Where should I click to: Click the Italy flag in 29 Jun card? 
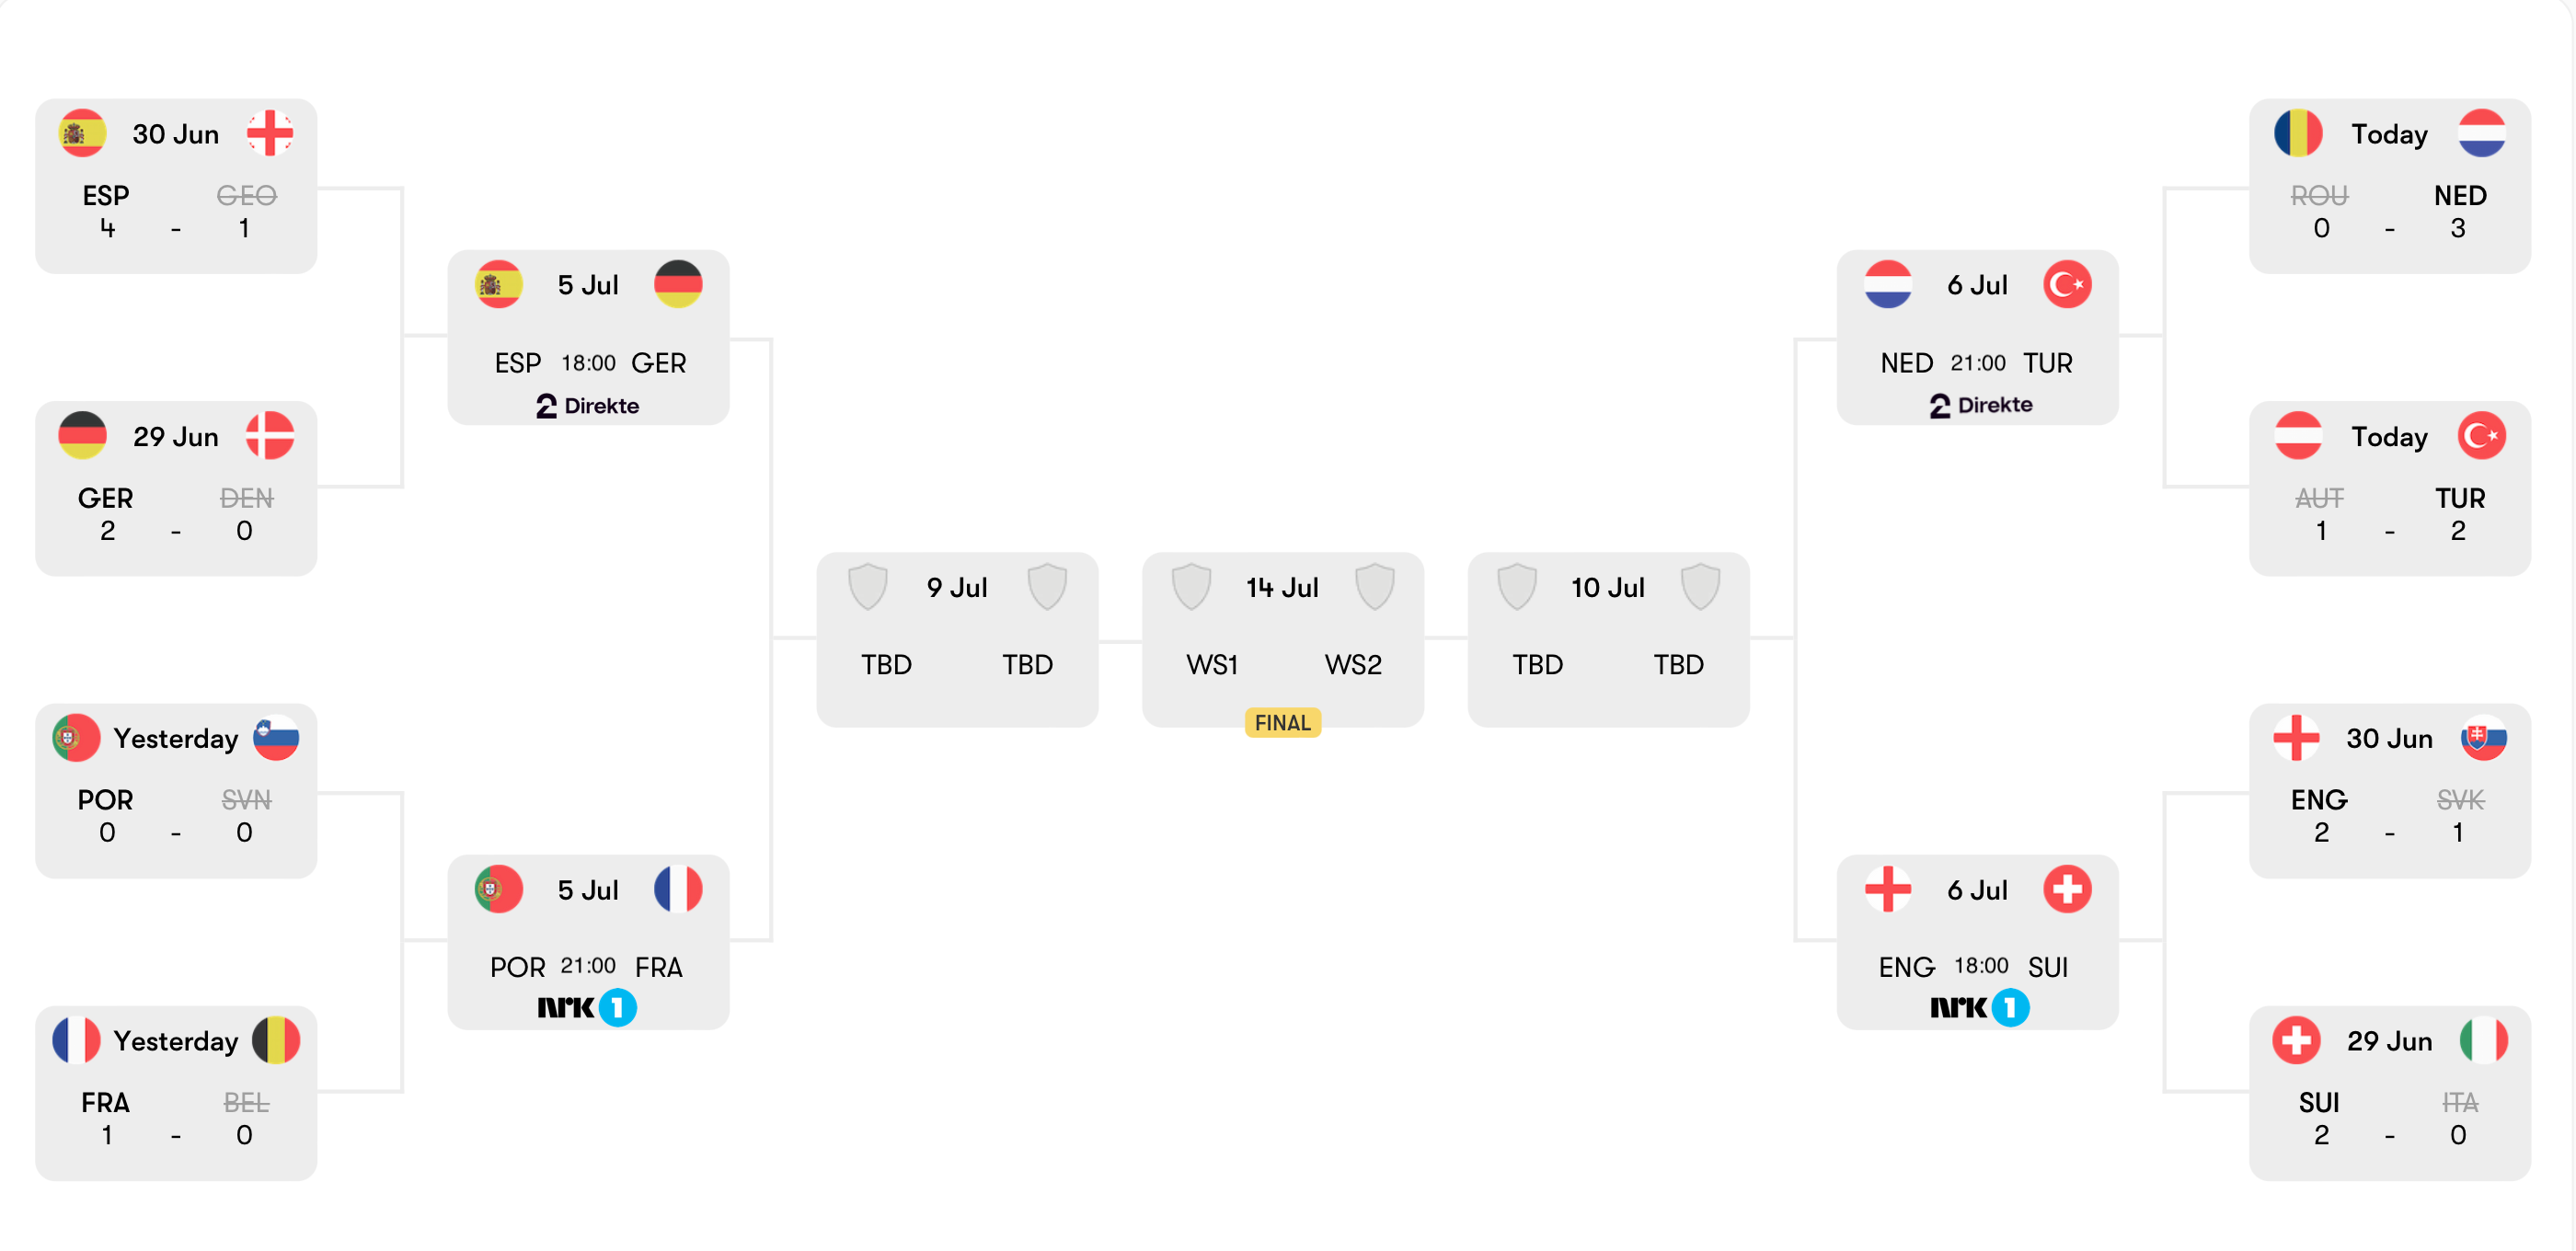[x=2483, y=1040]
